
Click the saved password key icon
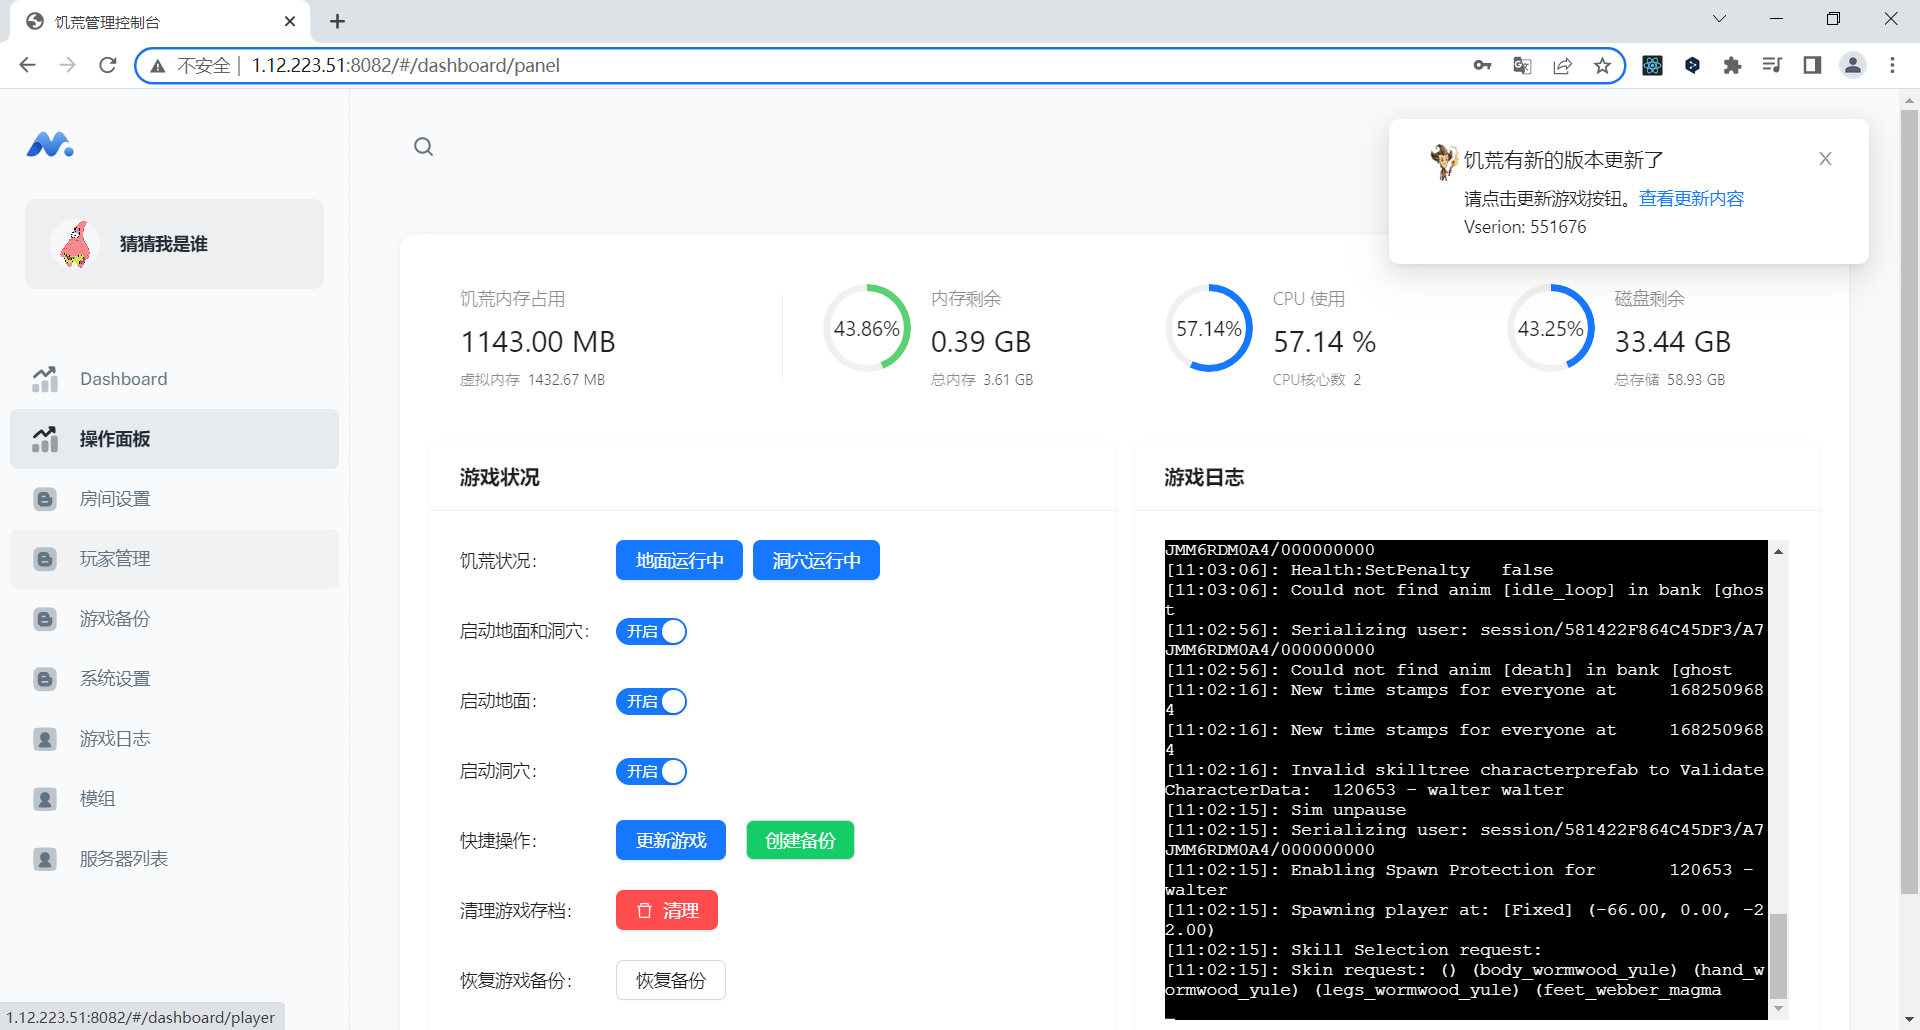pyautogui.click(x=1482, y=65)
